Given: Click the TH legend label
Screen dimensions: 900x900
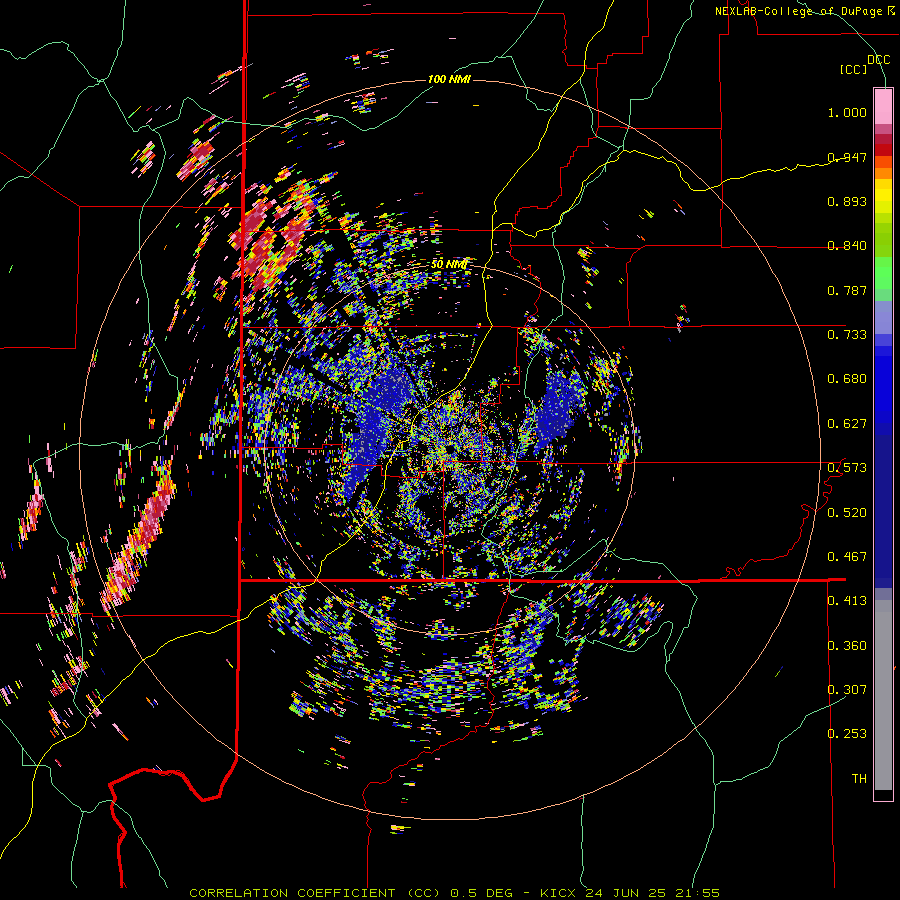Looking at the screenshot, I should pos(859,779).
